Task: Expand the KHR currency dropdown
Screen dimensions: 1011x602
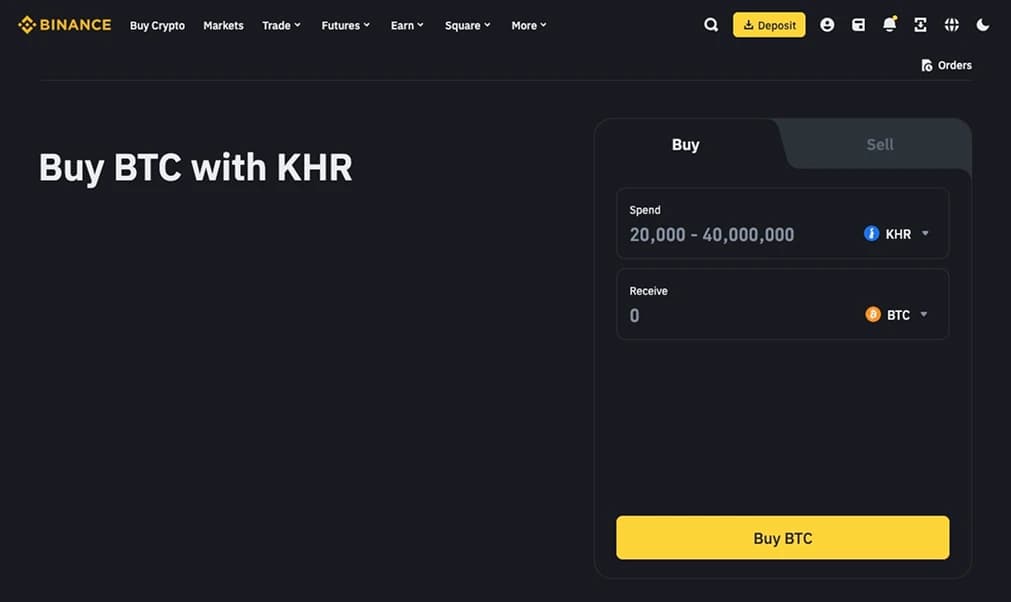Action: 924,233
